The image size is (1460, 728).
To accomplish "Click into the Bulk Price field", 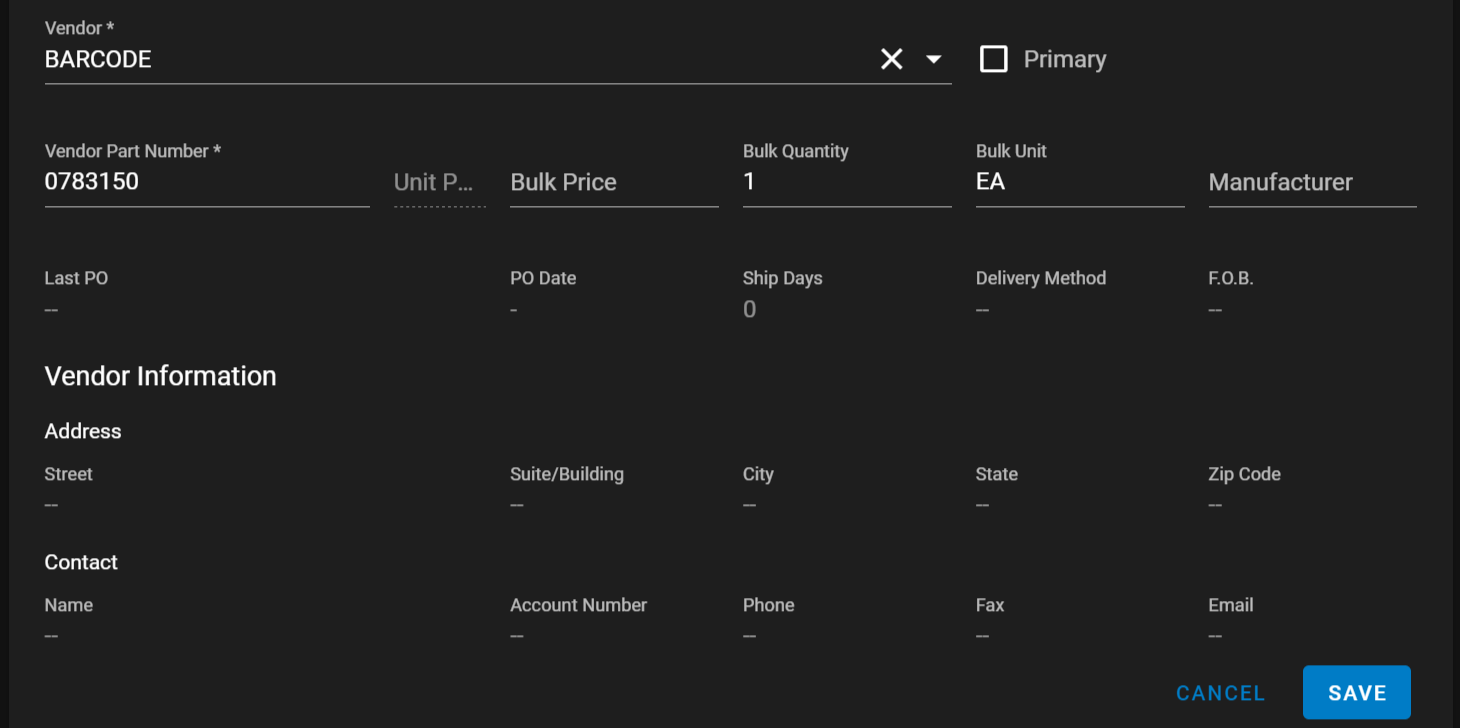I will (613, 183).
